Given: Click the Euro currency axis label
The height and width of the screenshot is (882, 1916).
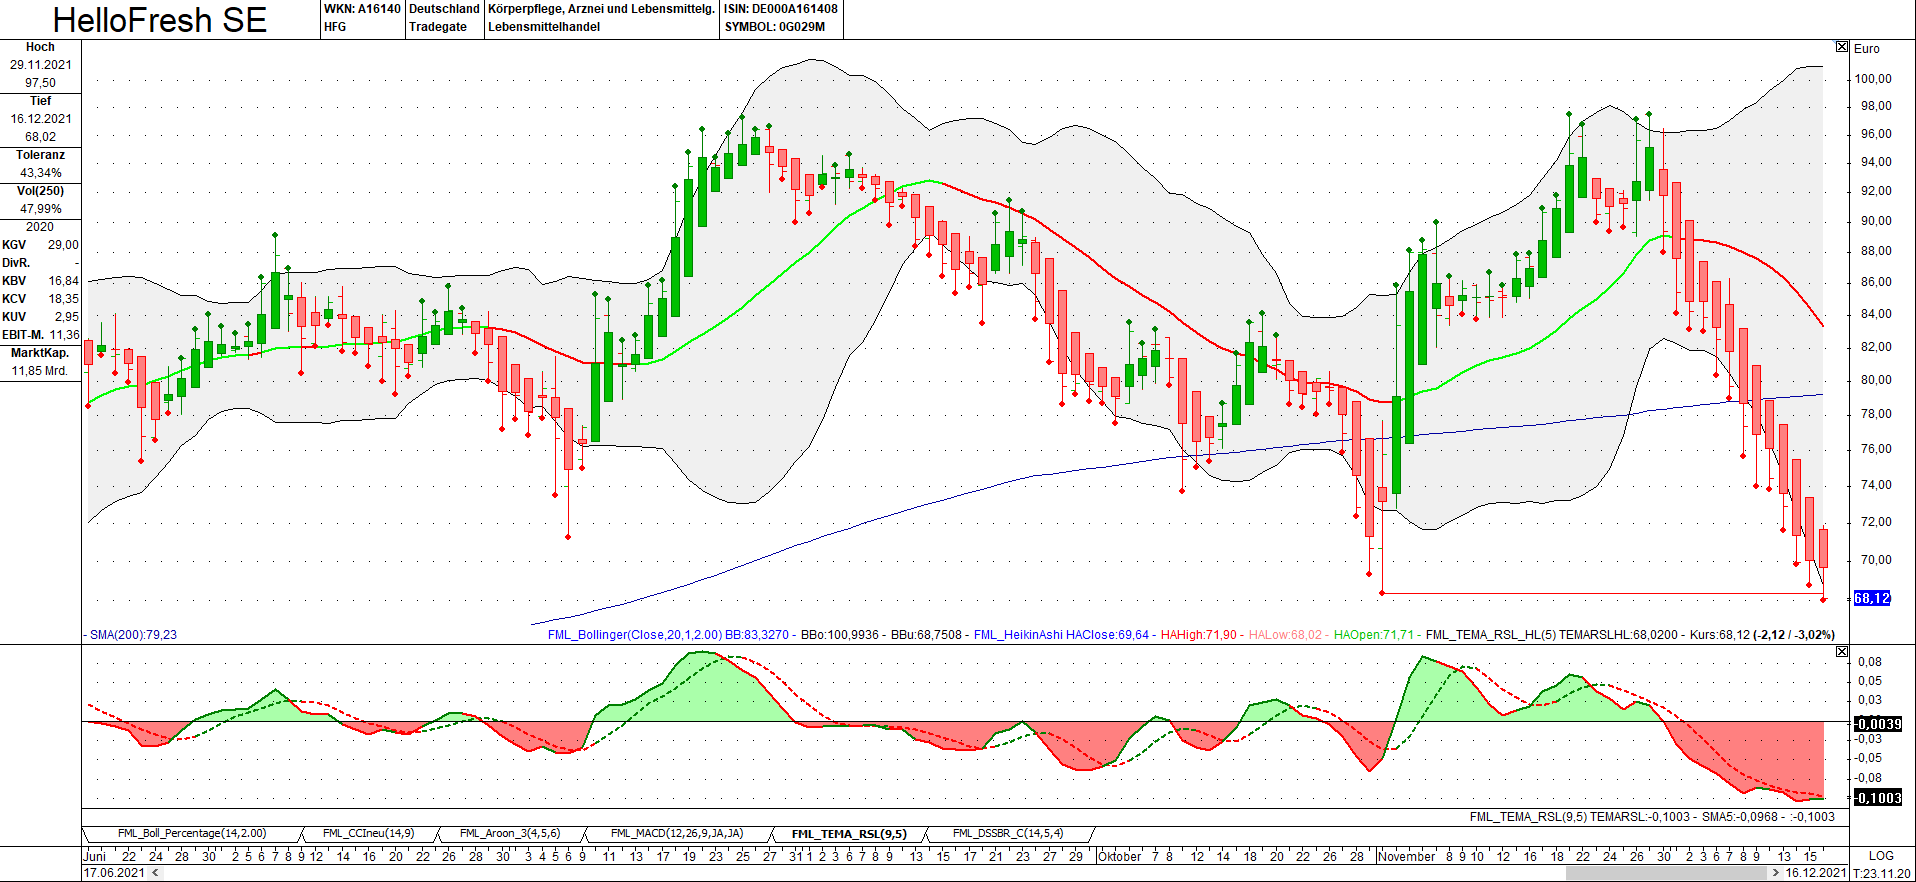Looking at the screenshot, I should (x=1867, y=48).
